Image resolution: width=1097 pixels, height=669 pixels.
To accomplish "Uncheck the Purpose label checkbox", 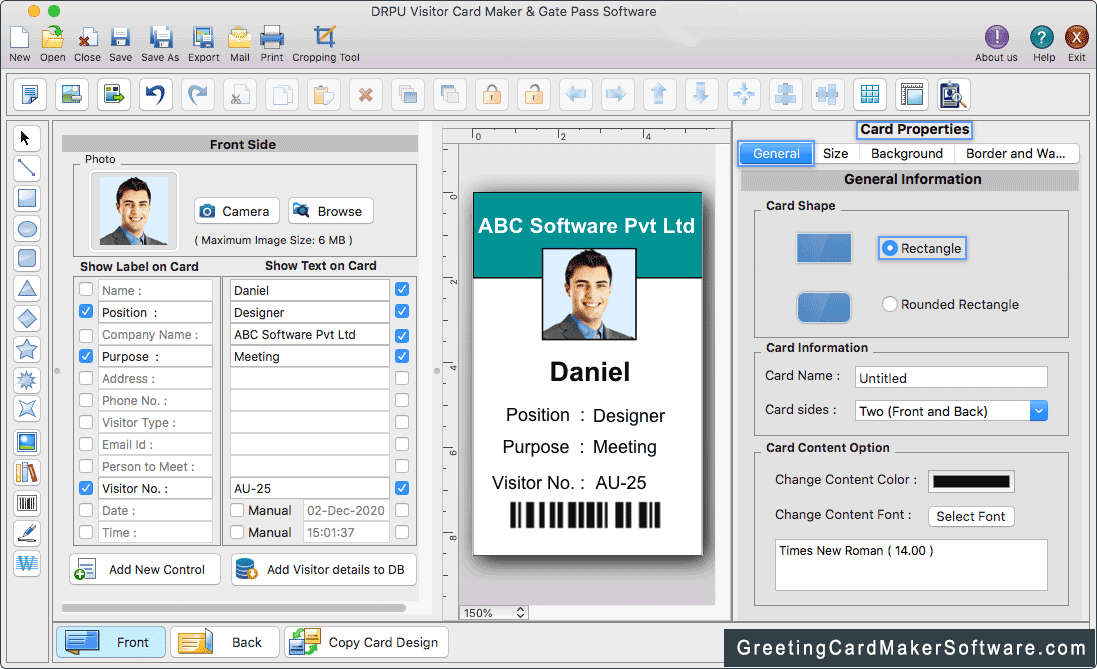I will click(x=86, y=355).
